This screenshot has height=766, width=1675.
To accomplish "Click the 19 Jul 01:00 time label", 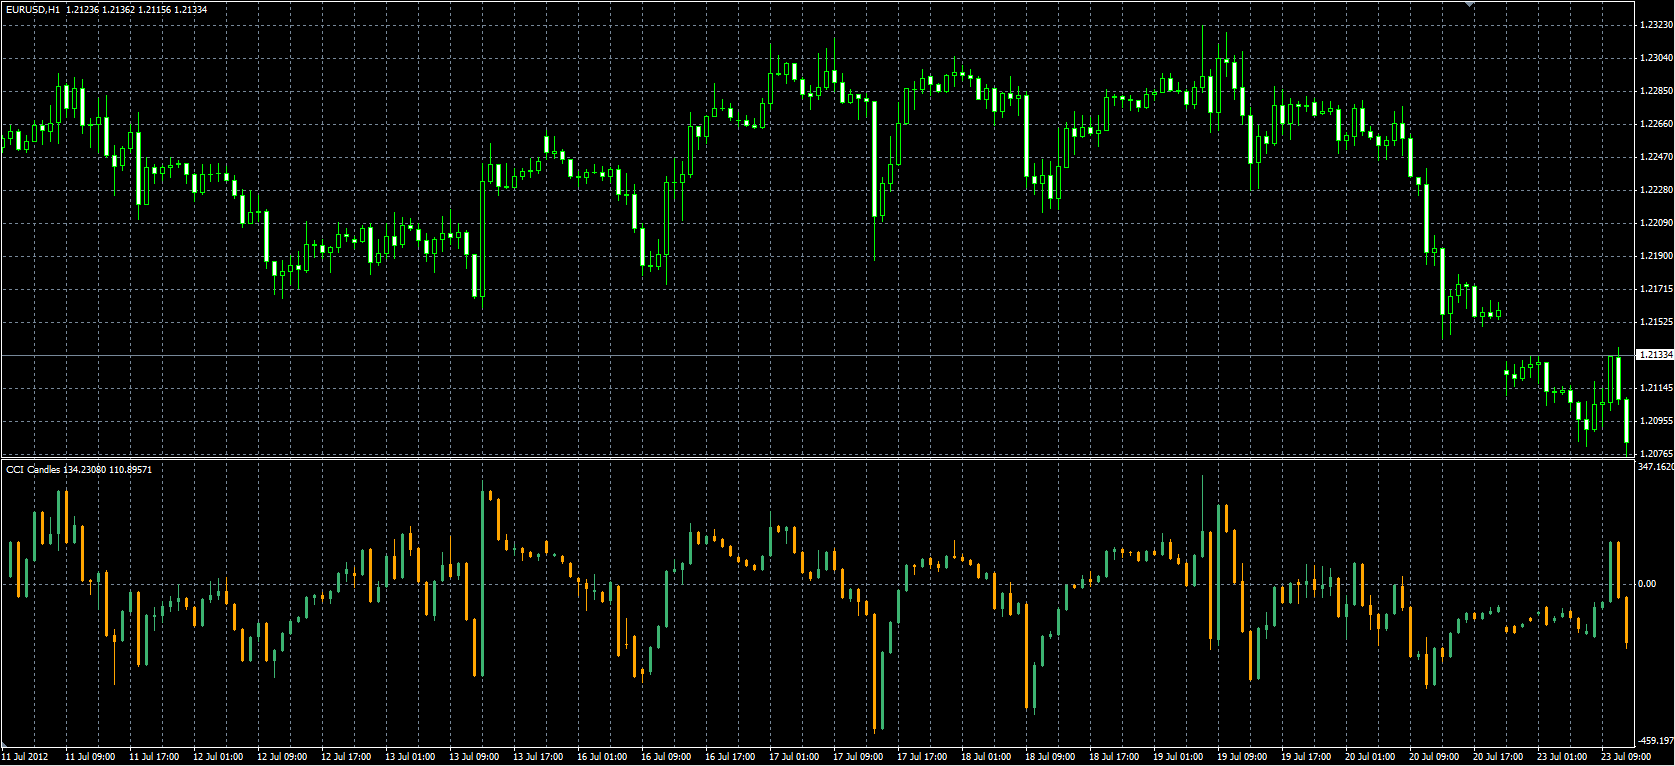I will point(1178,757).
